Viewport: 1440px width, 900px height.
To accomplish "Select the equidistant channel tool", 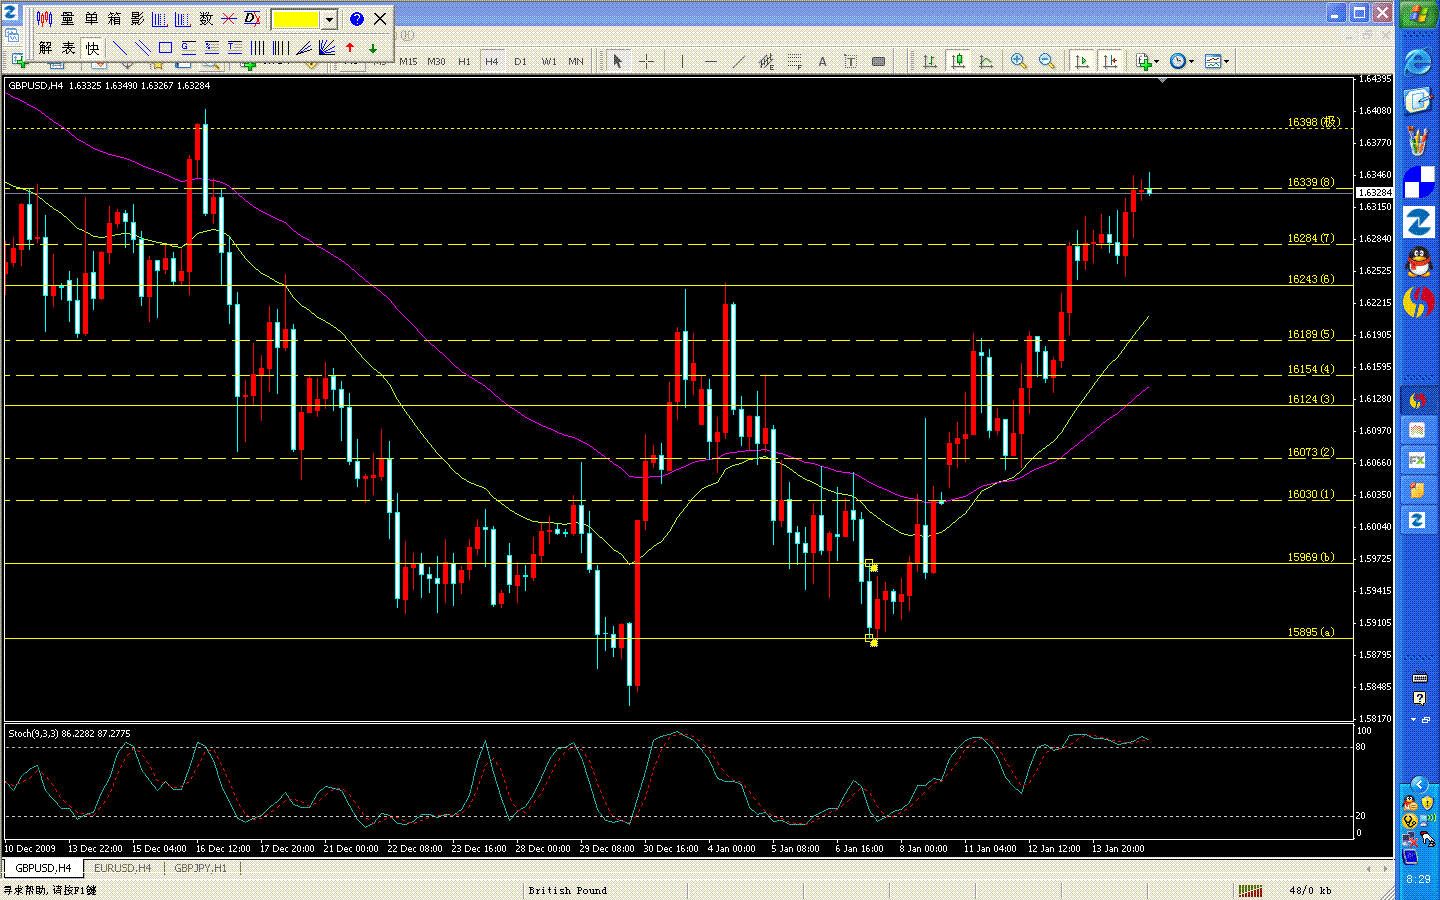I will click(766, 62).
